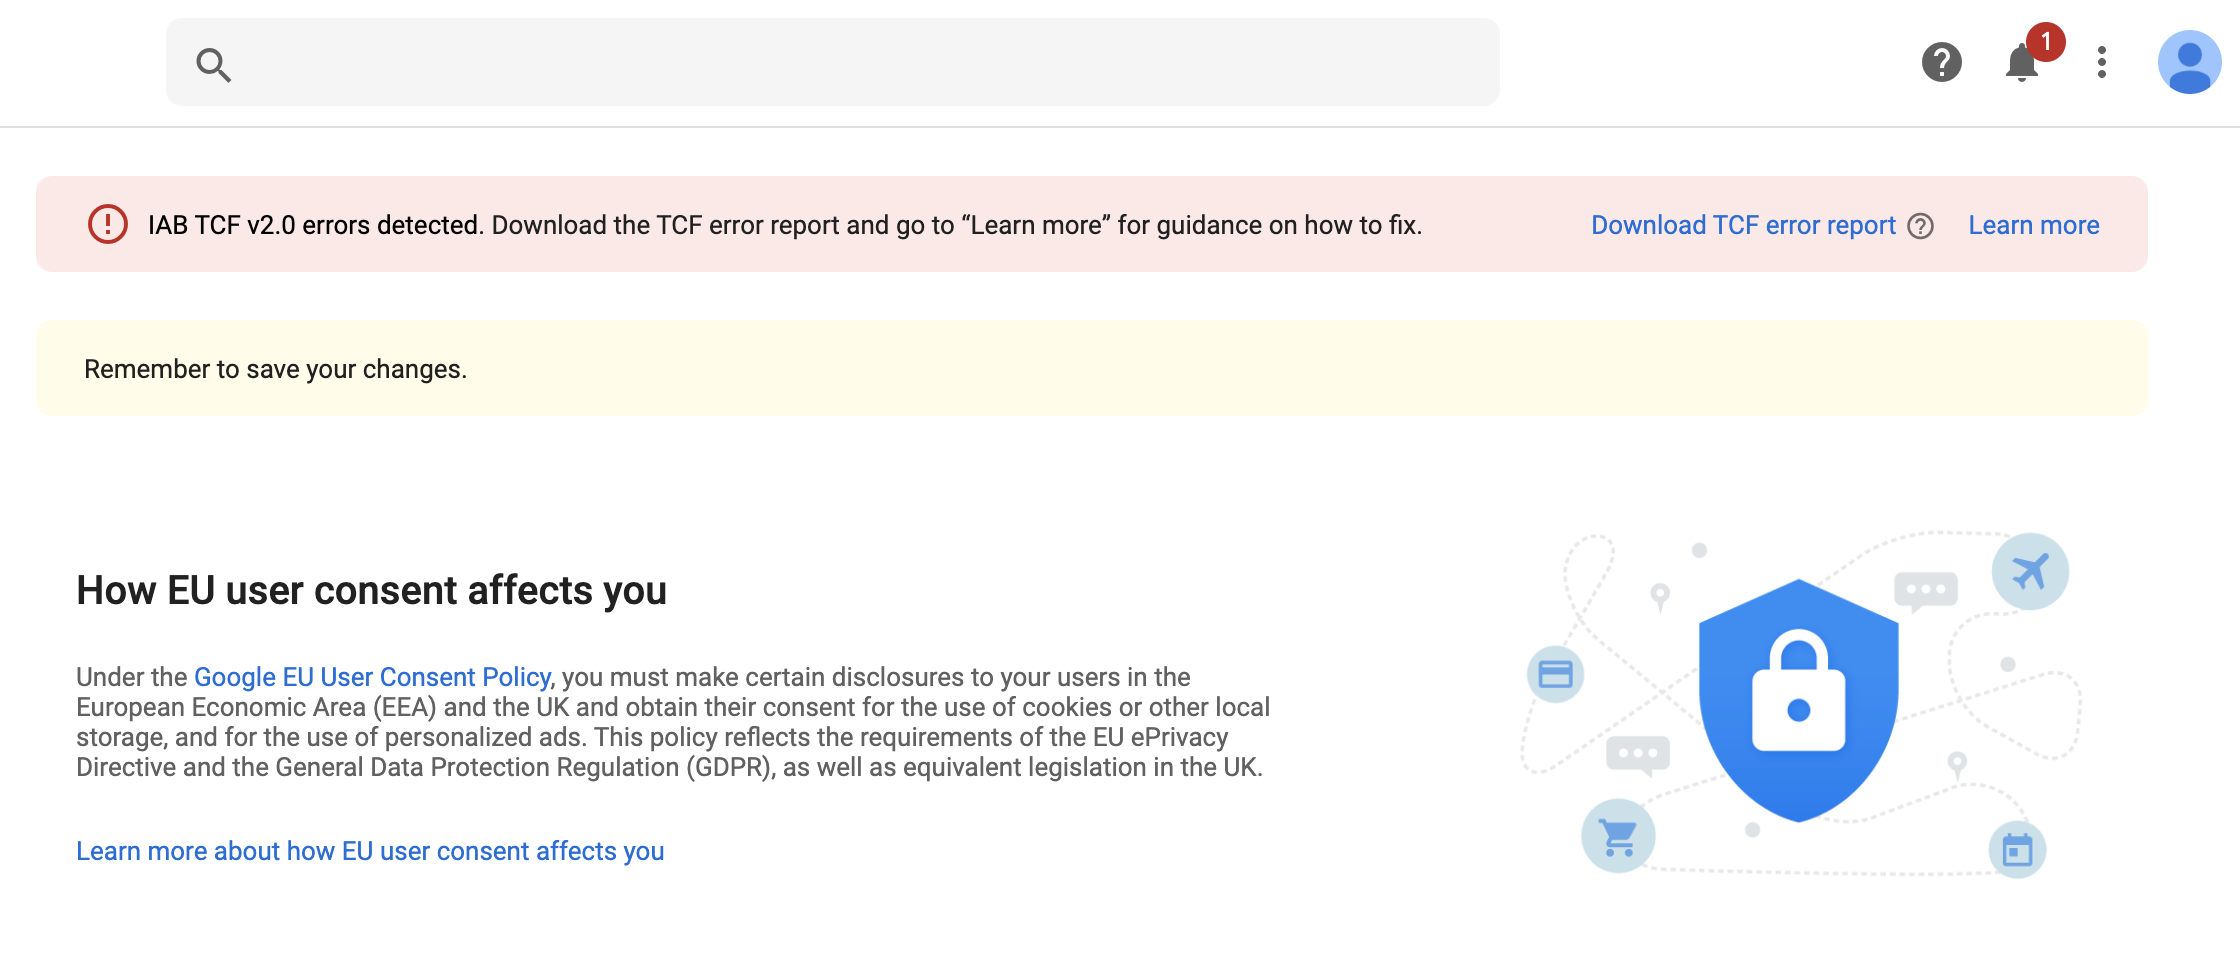Click the credit card illustration icon
Viewport: 2240px width, 962px height.
[x=1555, y=674]
